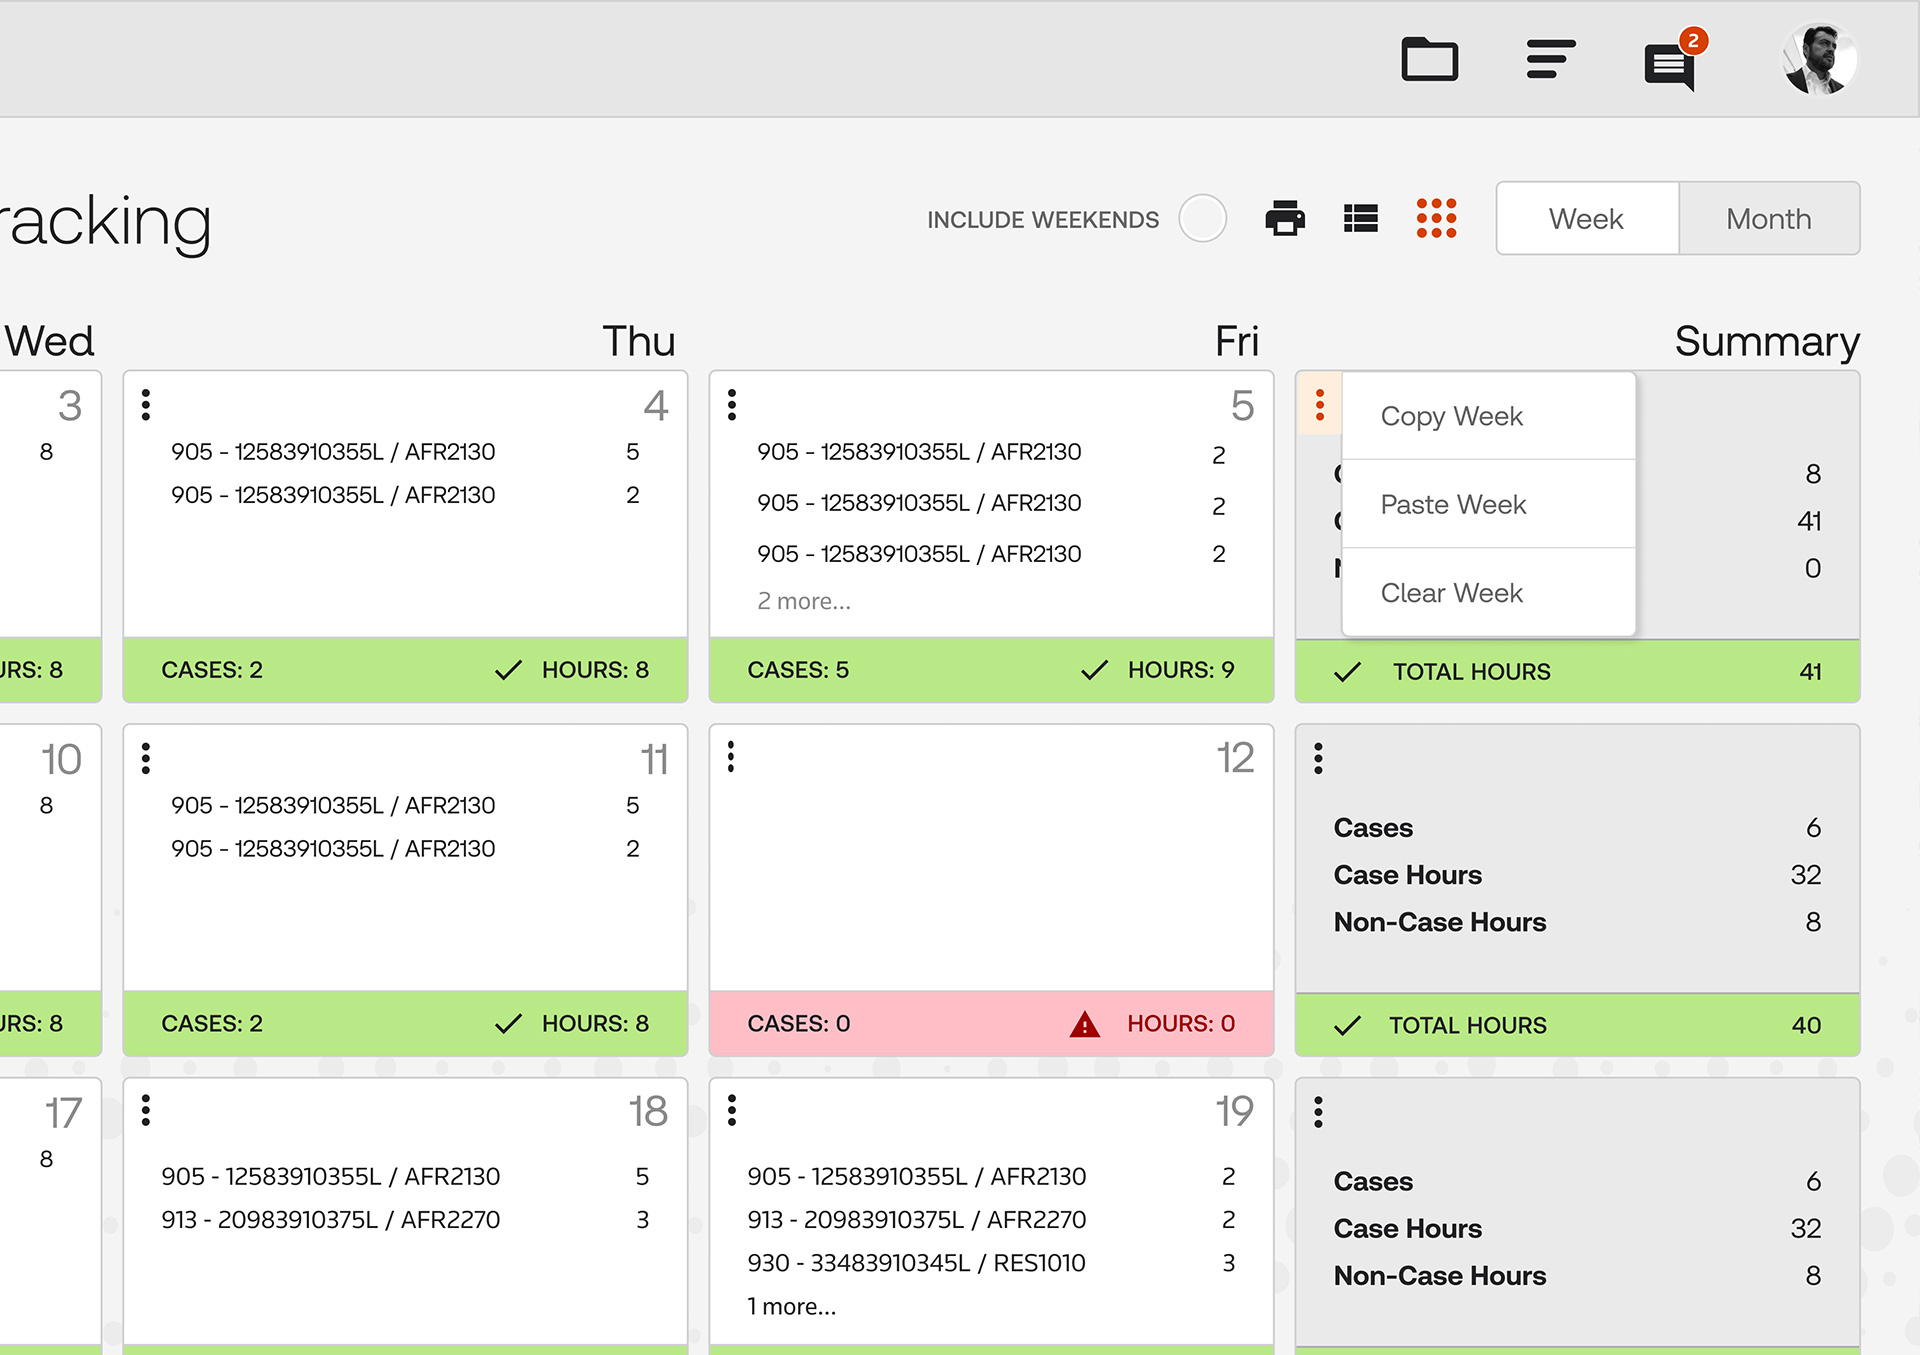The image size is (1920, 1355).
Task: Open second week summary options menu
Action: [x=1319, y=758]
